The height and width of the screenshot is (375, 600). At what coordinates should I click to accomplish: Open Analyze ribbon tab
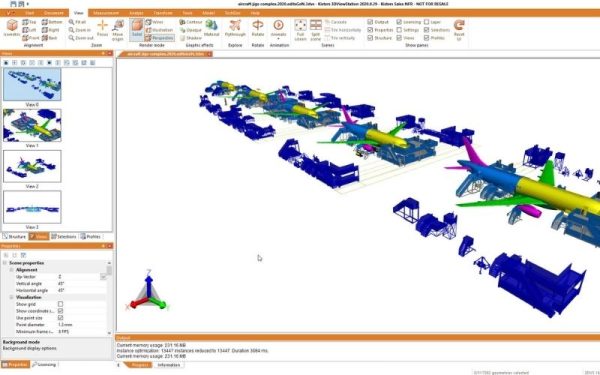[136, 13]
